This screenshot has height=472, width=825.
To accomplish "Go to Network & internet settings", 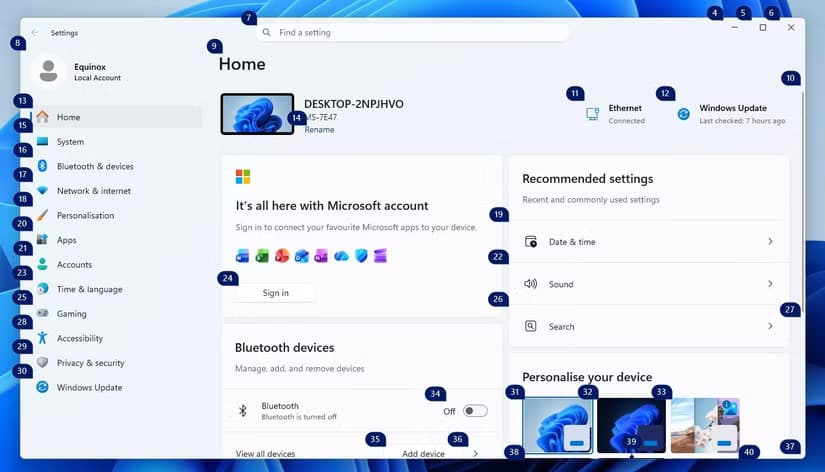I will click(117, 190).
